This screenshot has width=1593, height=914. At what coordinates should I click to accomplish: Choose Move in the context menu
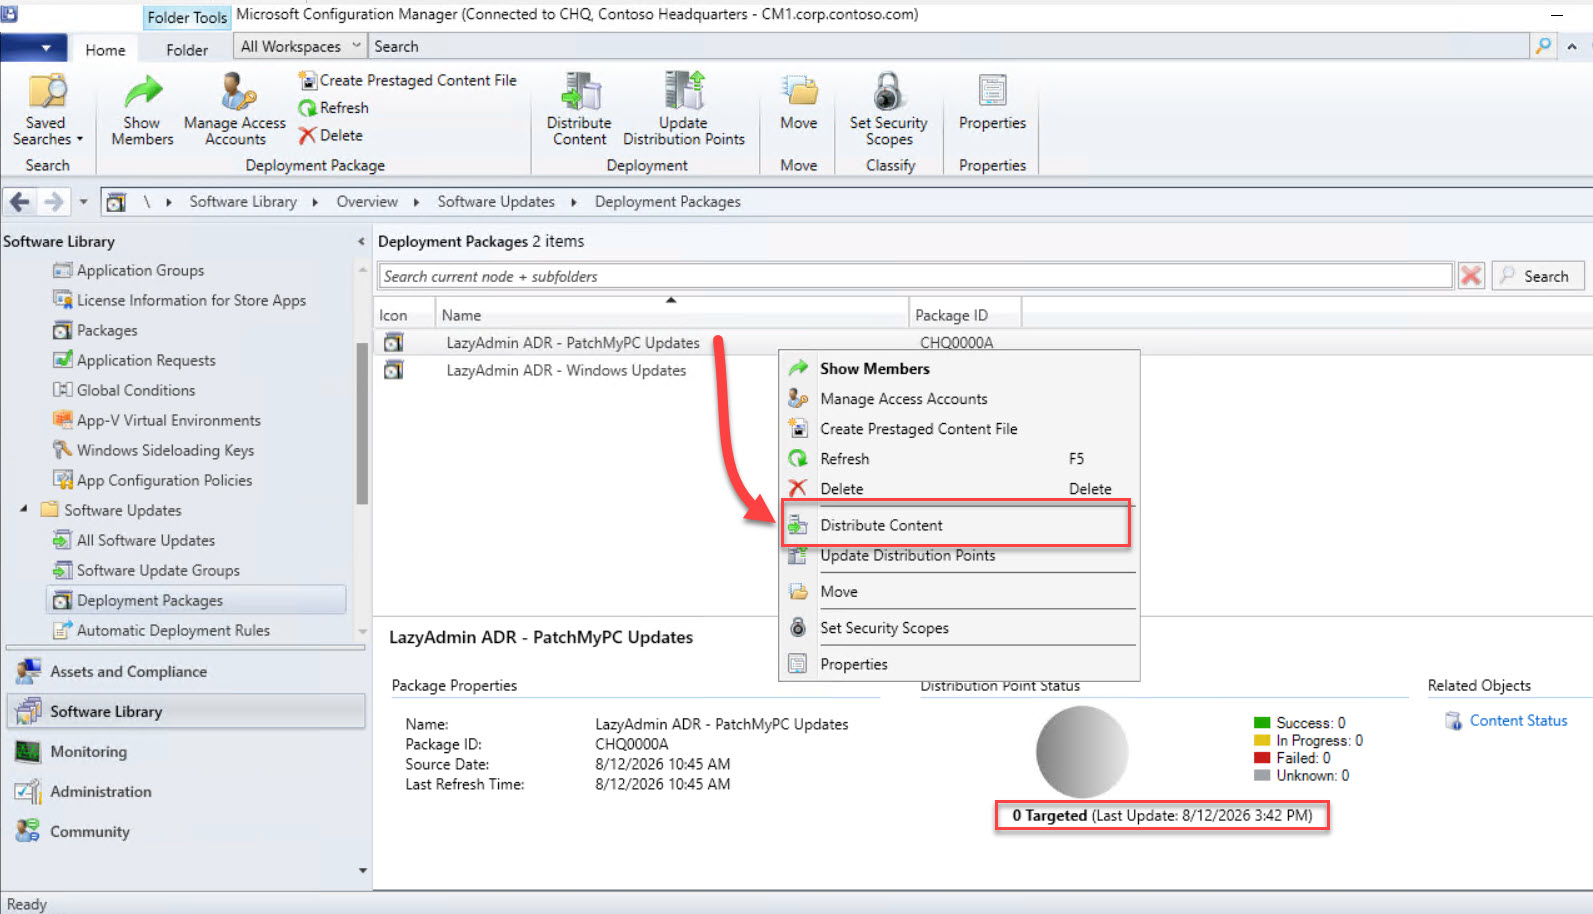959,592
